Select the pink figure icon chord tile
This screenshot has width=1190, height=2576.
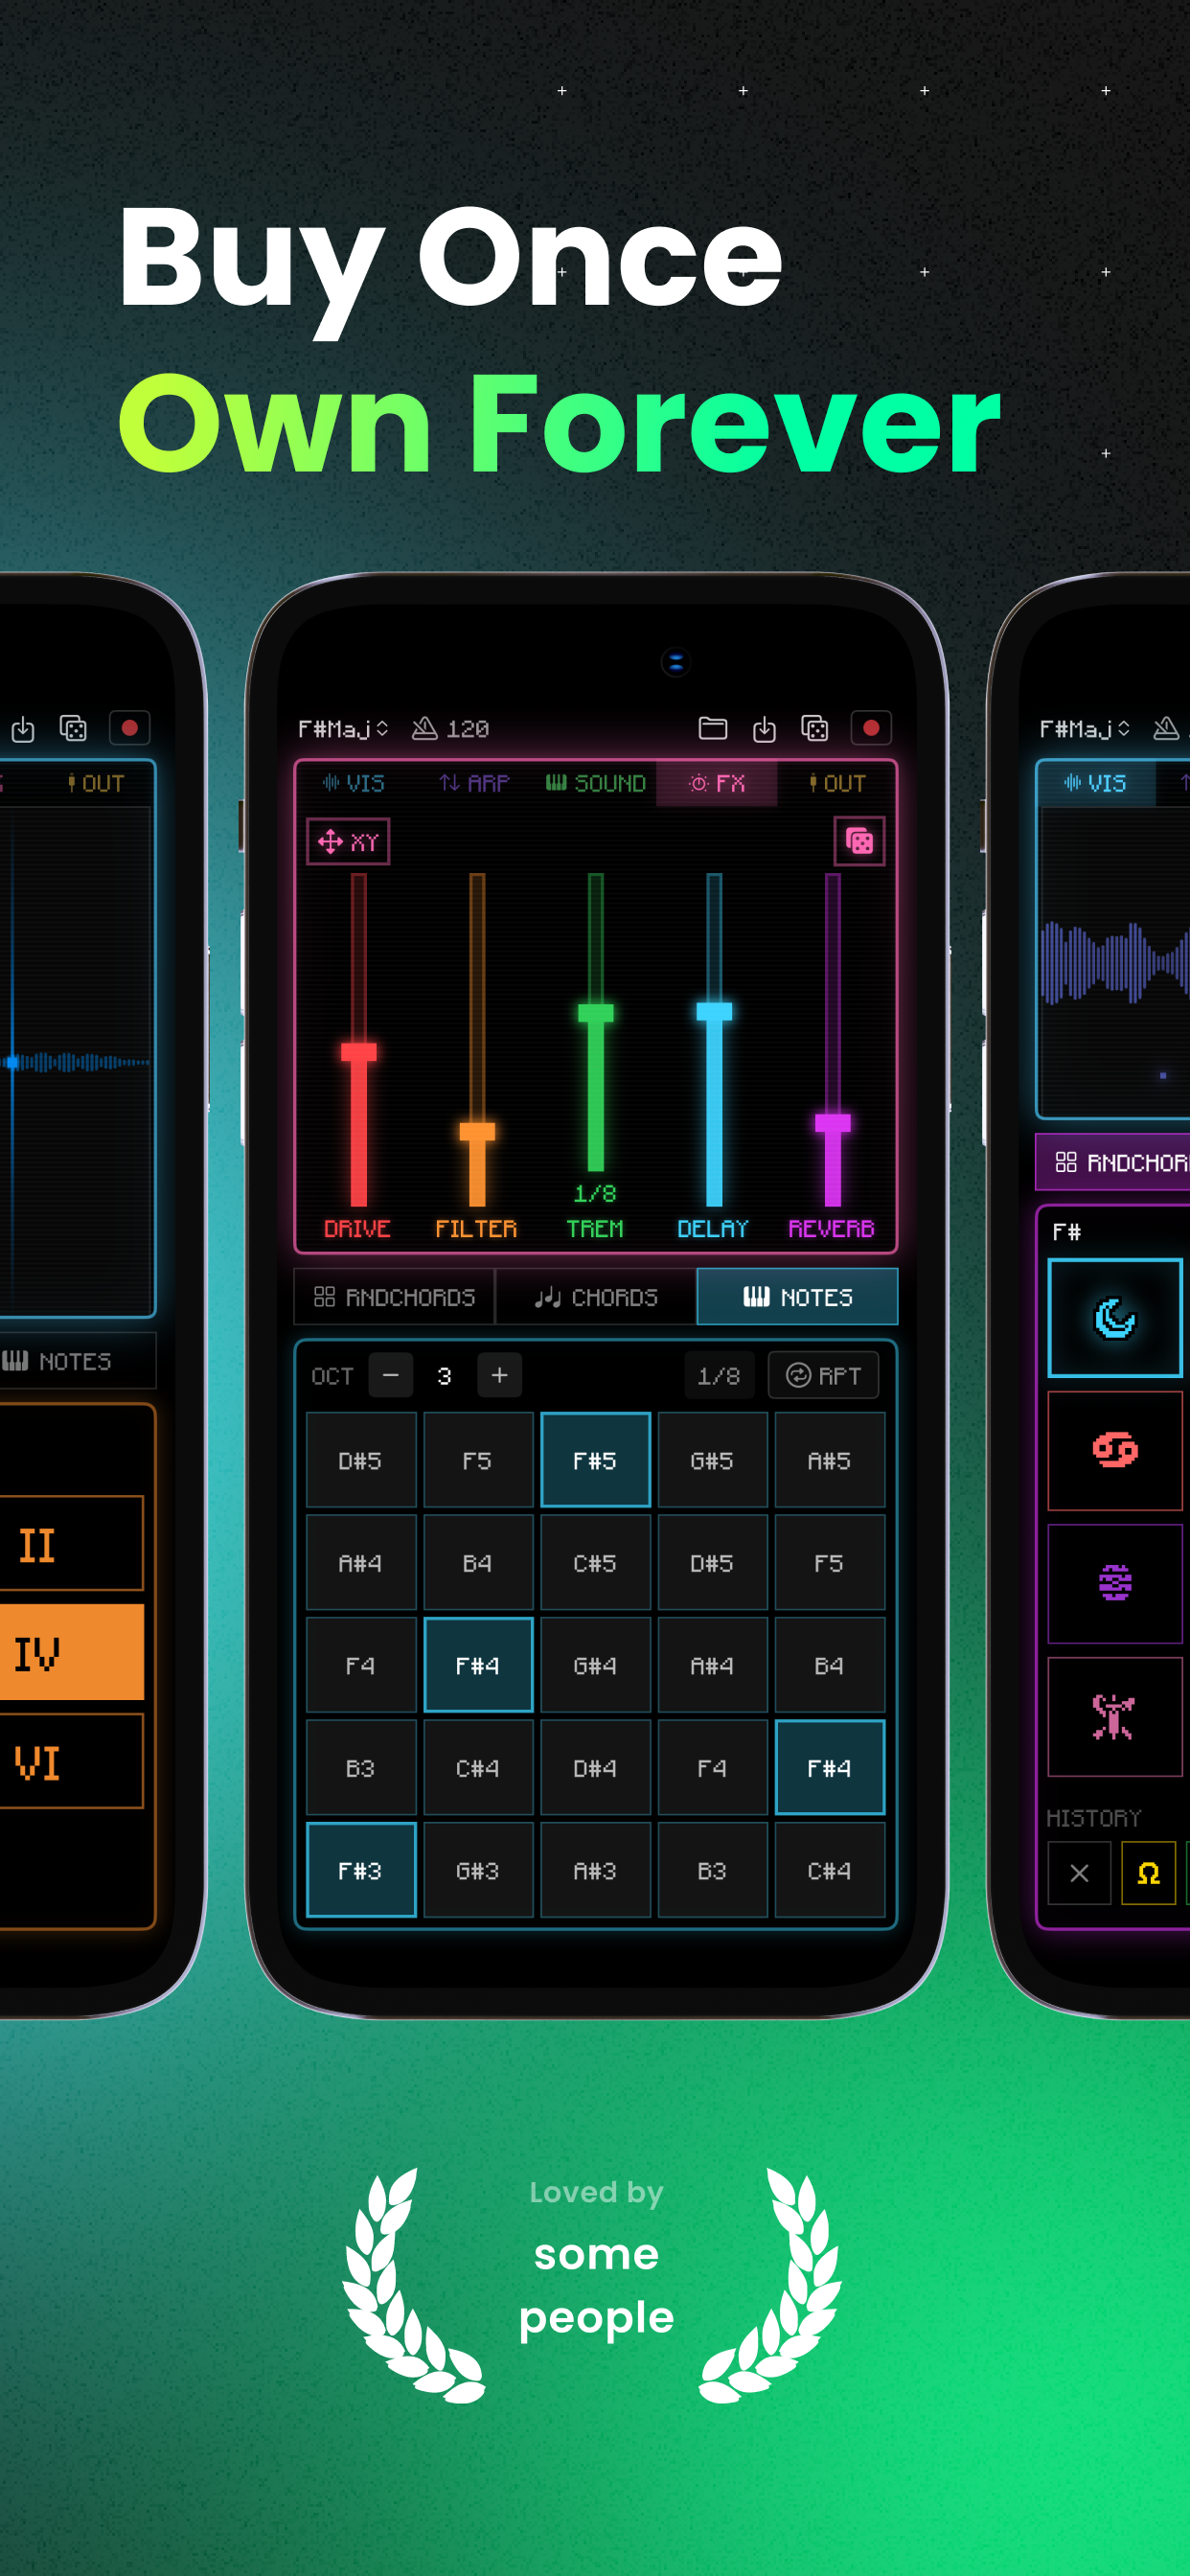tap(1115, 1716)
